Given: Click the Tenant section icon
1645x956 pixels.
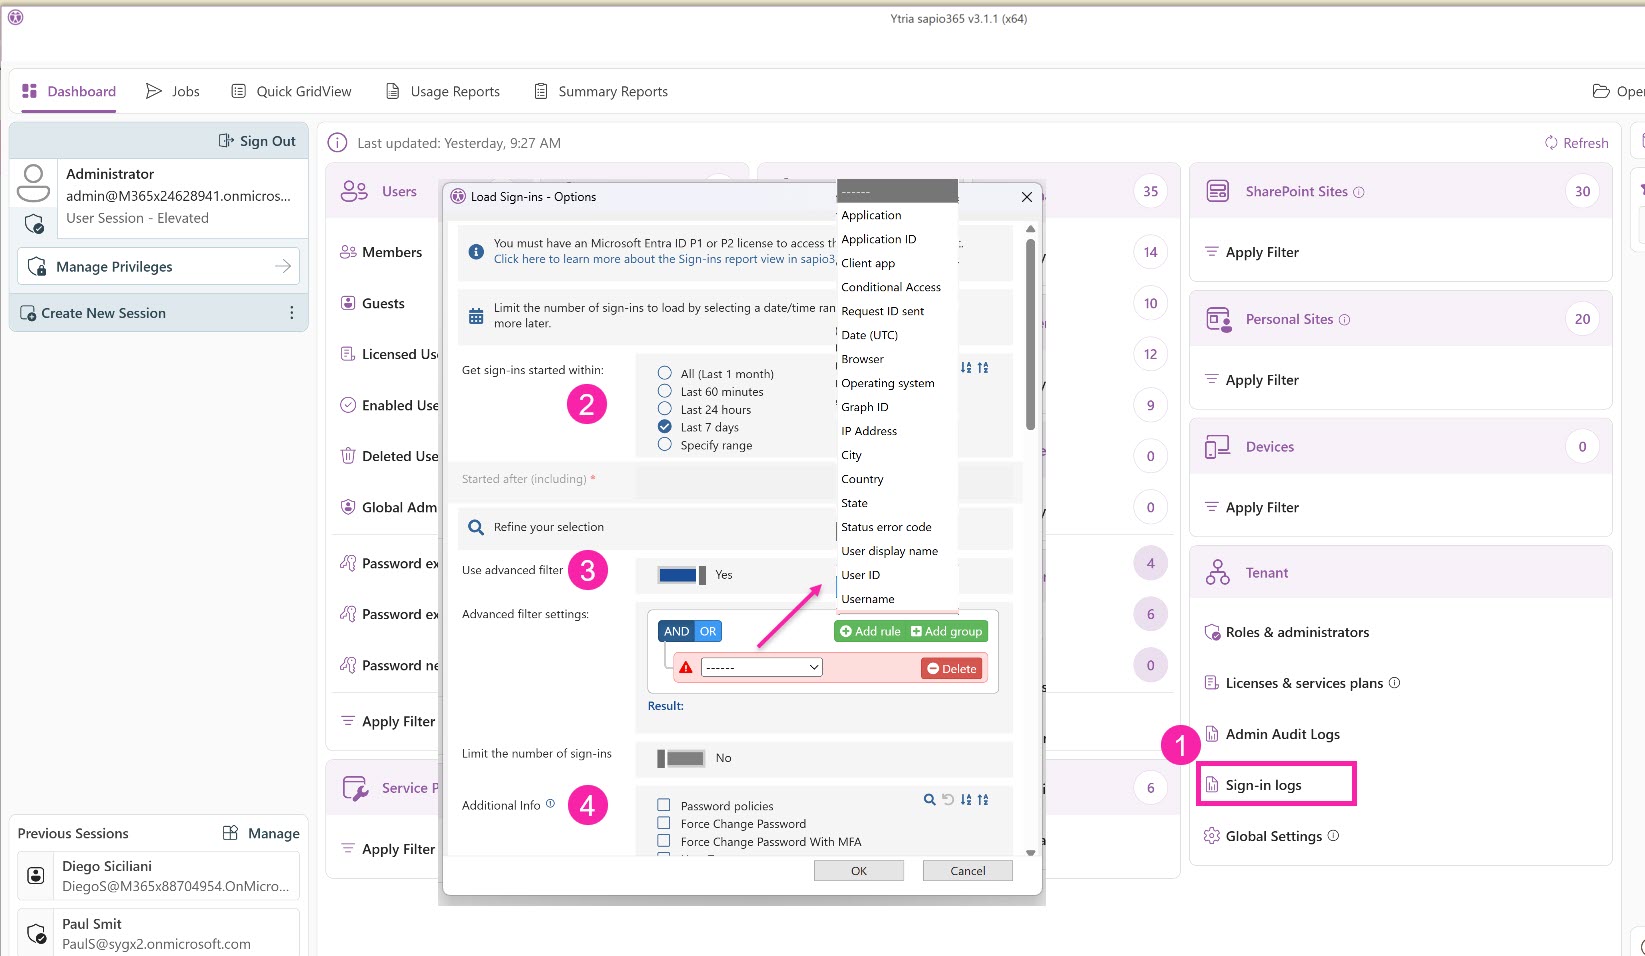Looking at the screenshot, I should pyautogui.click(x=1217, y=573).
